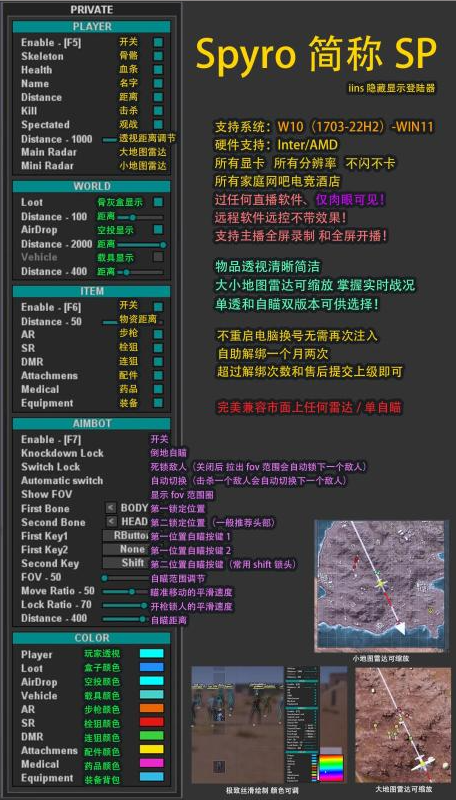The image size is (456, 800).
Task: Click the Enable - [F7] label
Action: pyautogui.click(x=51, y=439)
